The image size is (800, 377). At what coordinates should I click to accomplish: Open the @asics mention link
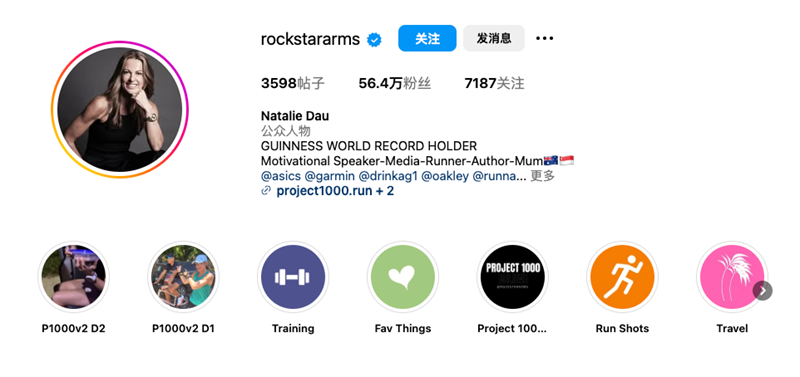[281, 177]
